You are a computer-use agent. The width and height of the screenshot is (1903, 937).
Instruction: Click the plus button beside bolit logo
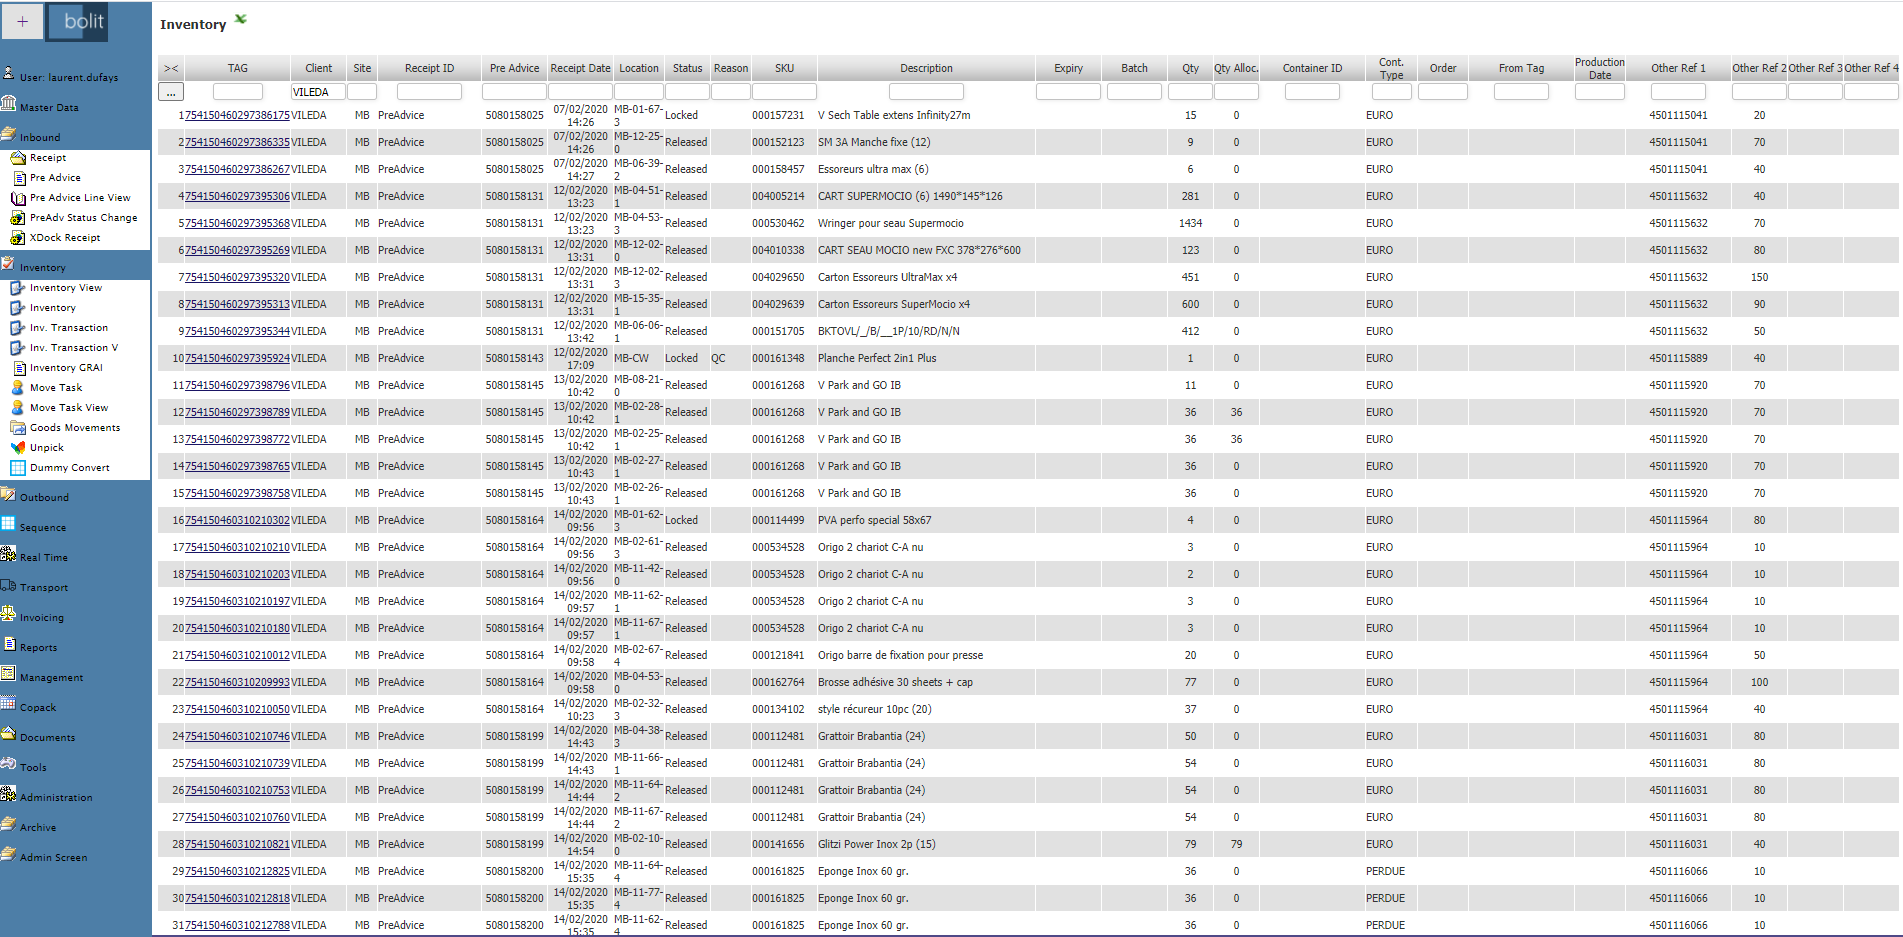pos(22,21)
